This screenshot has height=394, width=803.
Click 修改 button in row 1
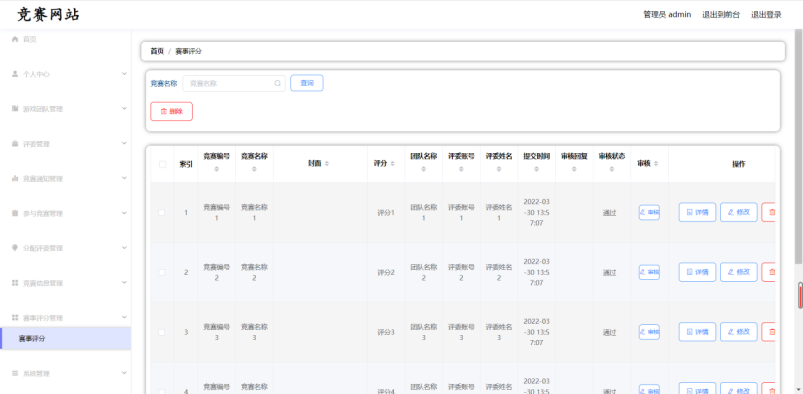click(x=739, y=212)
